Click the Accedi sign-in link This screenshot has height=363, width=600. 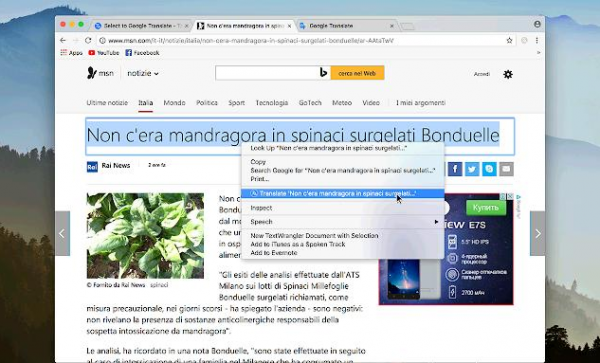pos(482,74)
